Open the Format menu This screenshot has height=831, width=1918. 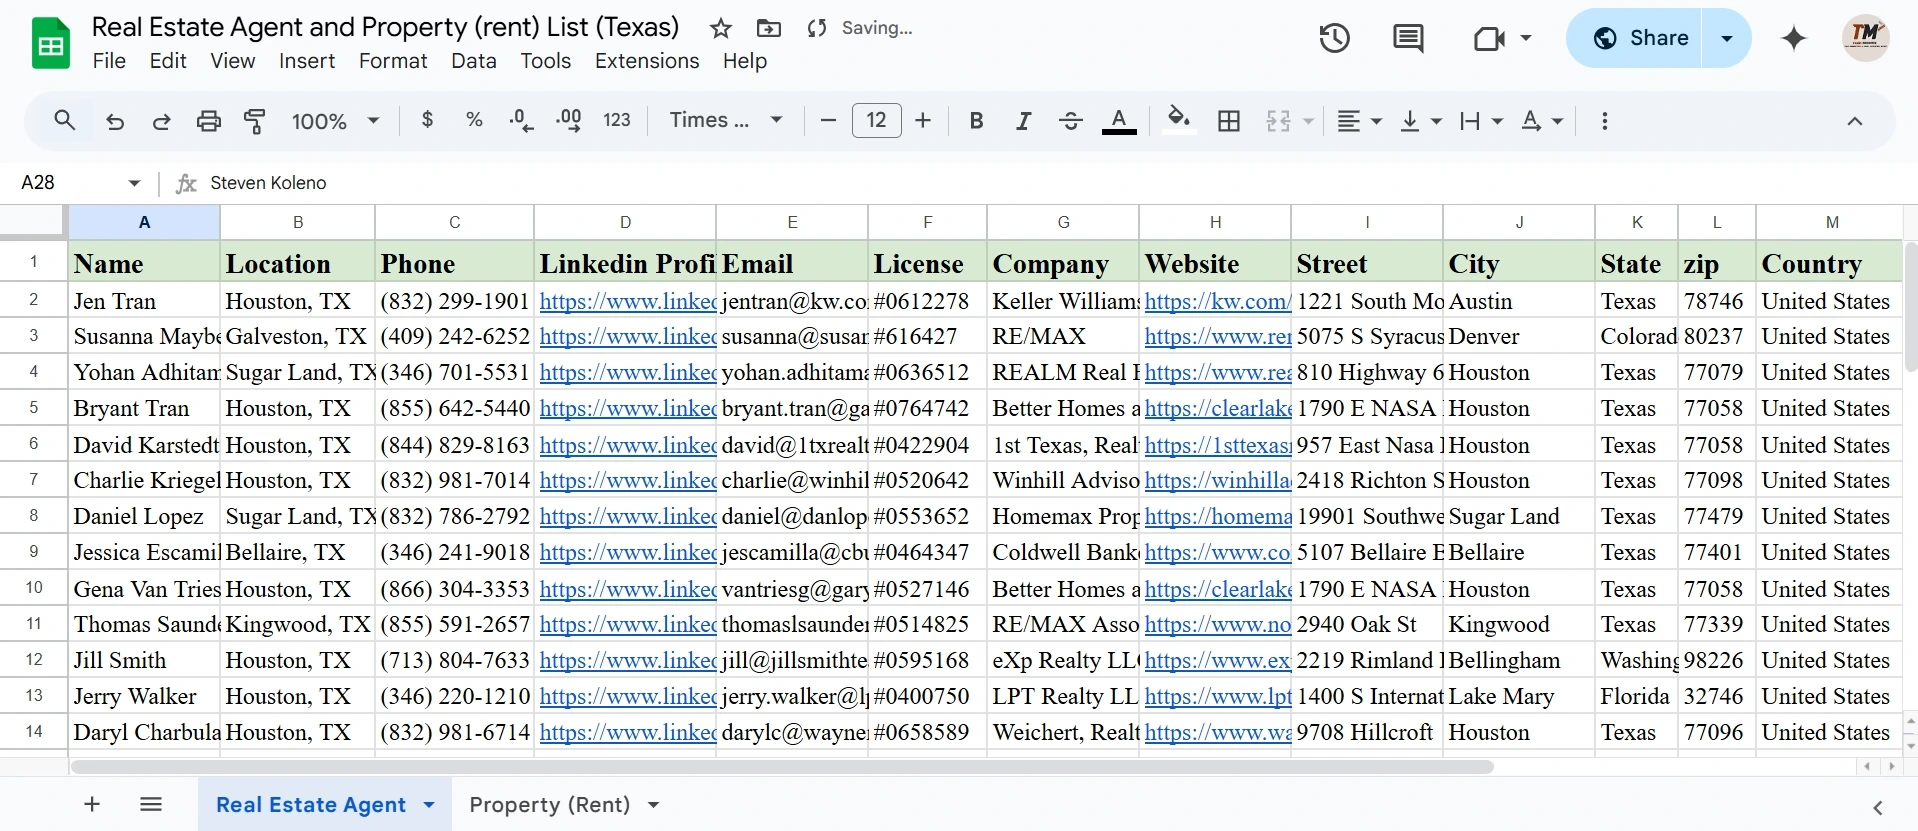(393, 61)
